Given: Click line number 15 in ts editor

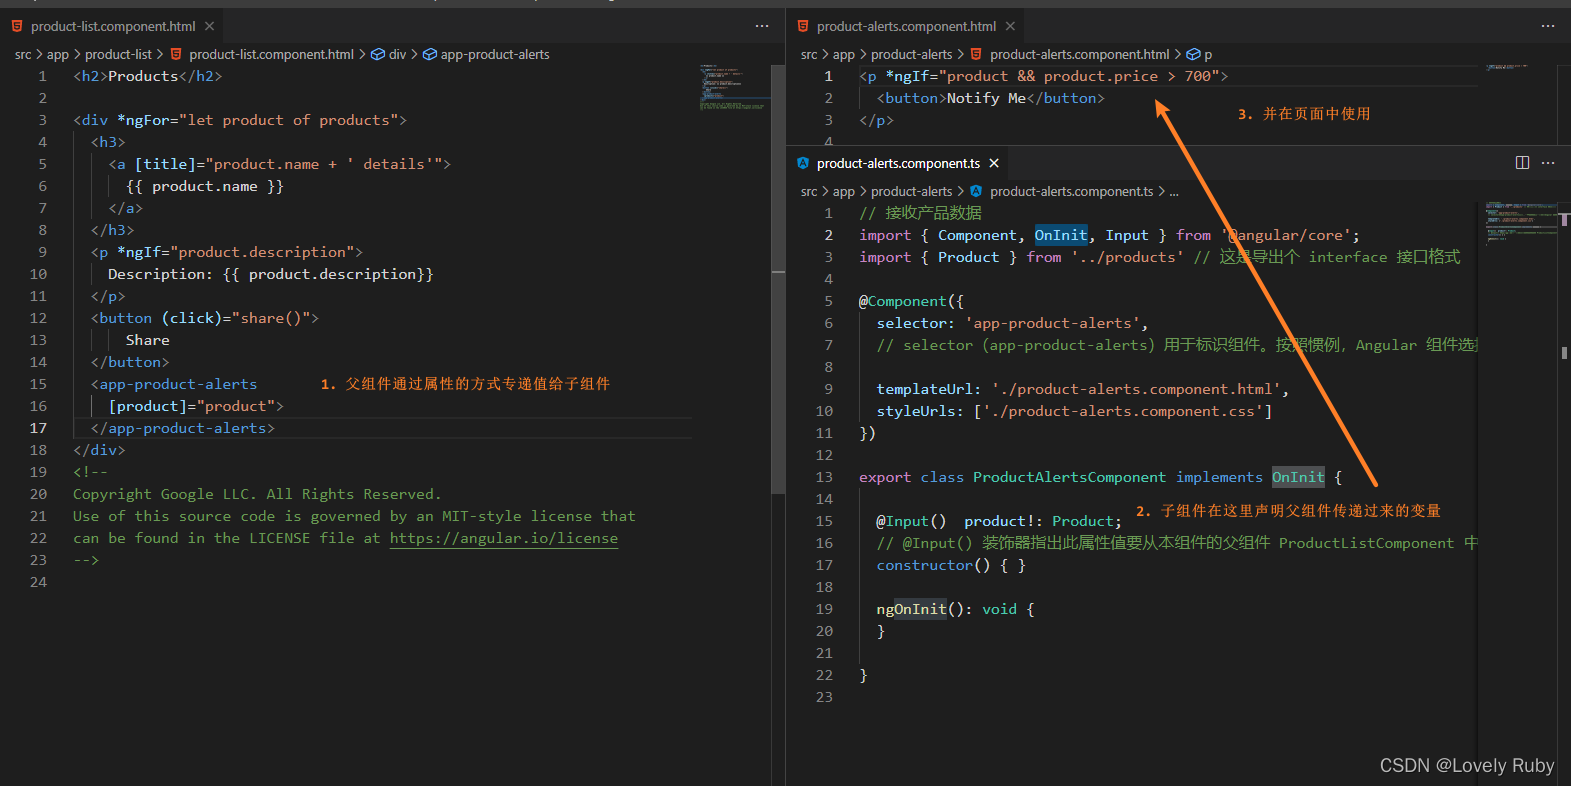Looking at the screenshot, I should [x=824, y=521].
